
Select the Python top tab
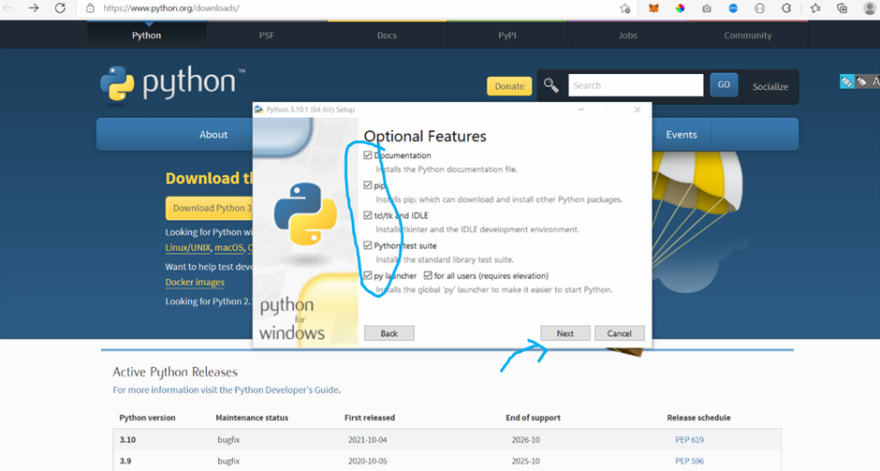click(146, 35)
